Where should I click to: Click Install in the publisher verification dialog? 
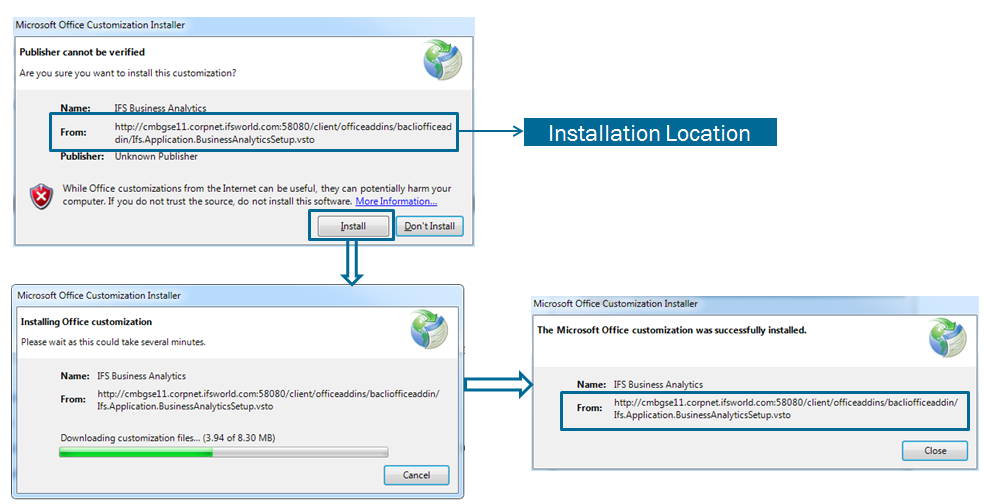click(353, 226)
